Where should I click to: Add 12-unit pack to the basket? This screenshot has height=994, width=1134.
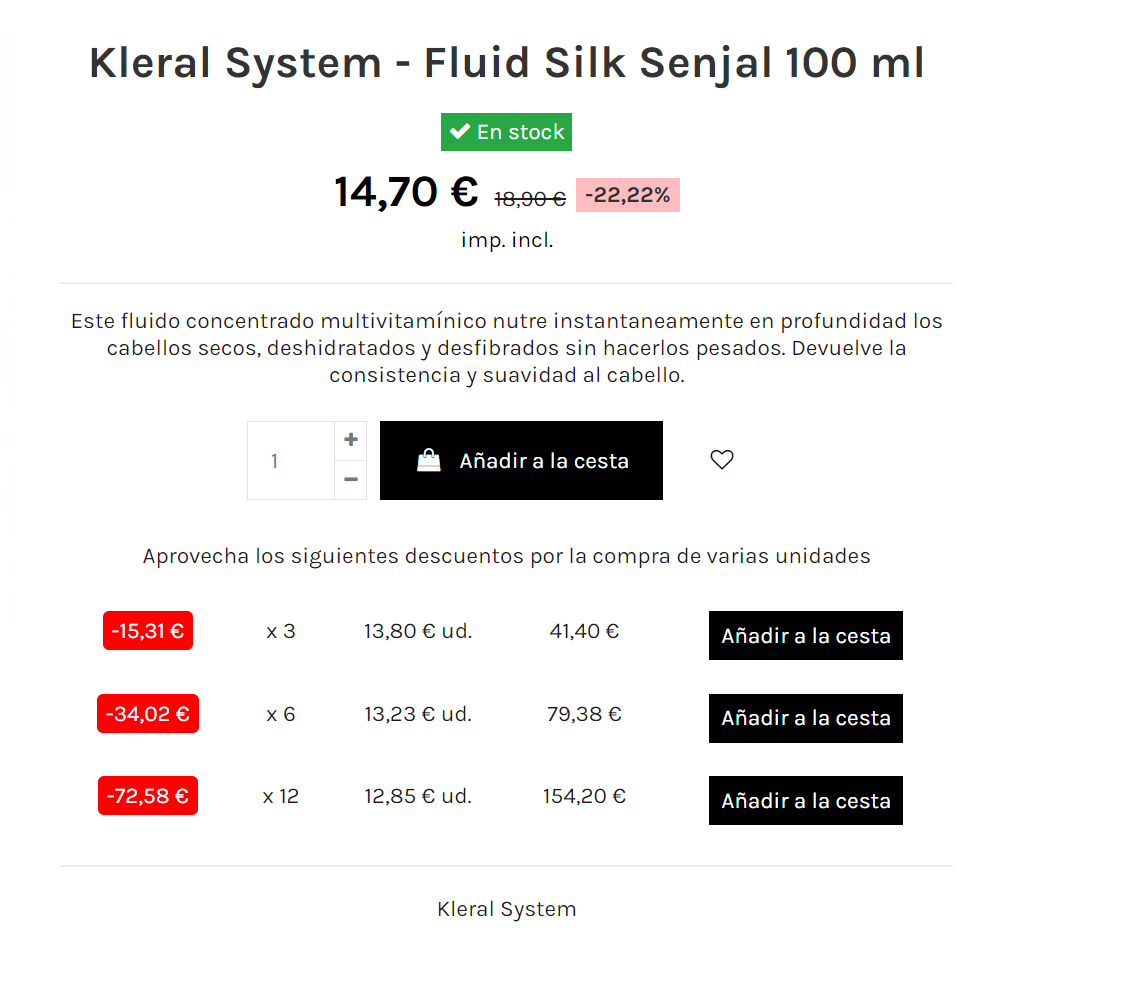coord(805,801)
